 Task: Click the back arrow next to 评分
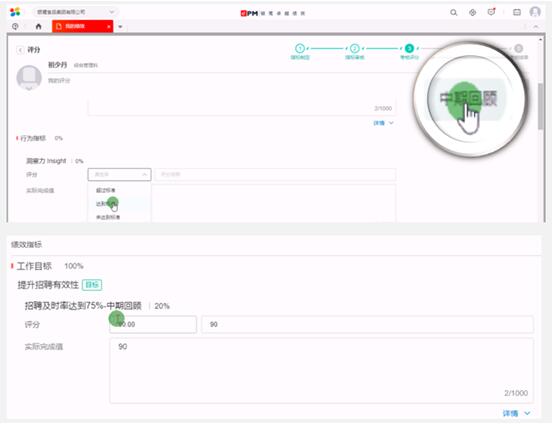(x=20, y=50)
